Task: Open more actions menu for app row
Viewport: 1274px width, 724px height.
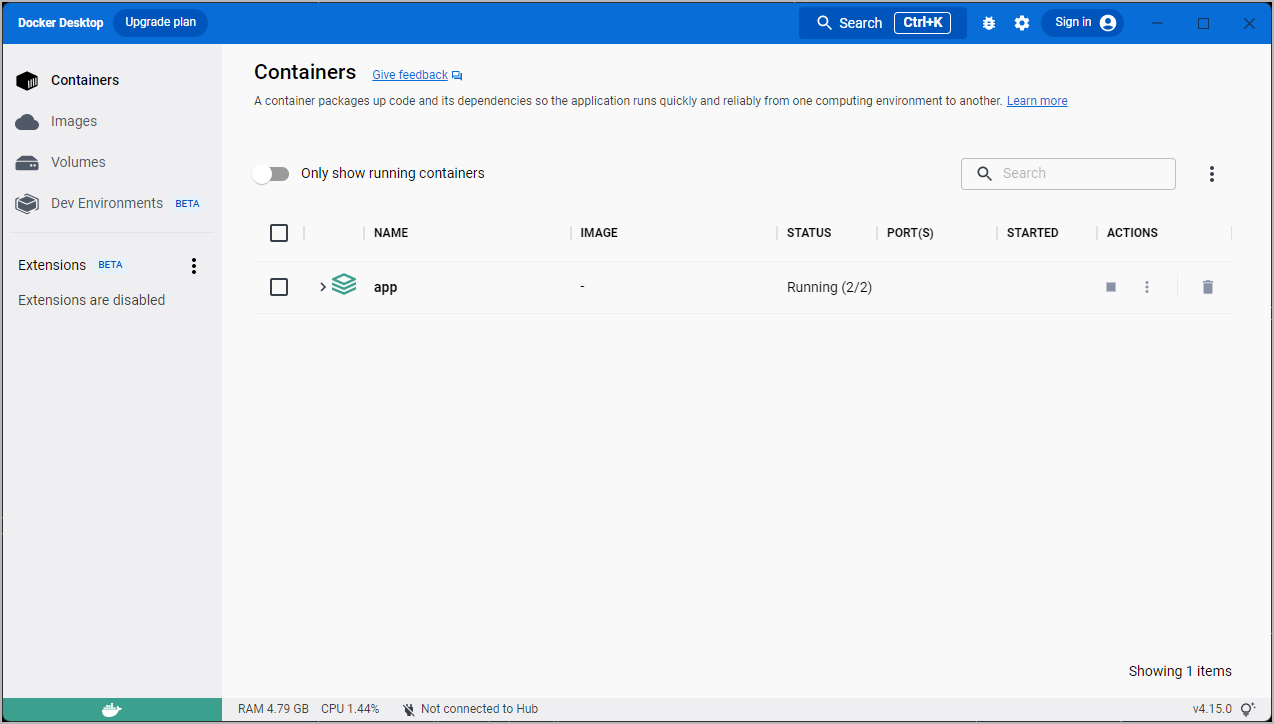Action: point(1147,287)
